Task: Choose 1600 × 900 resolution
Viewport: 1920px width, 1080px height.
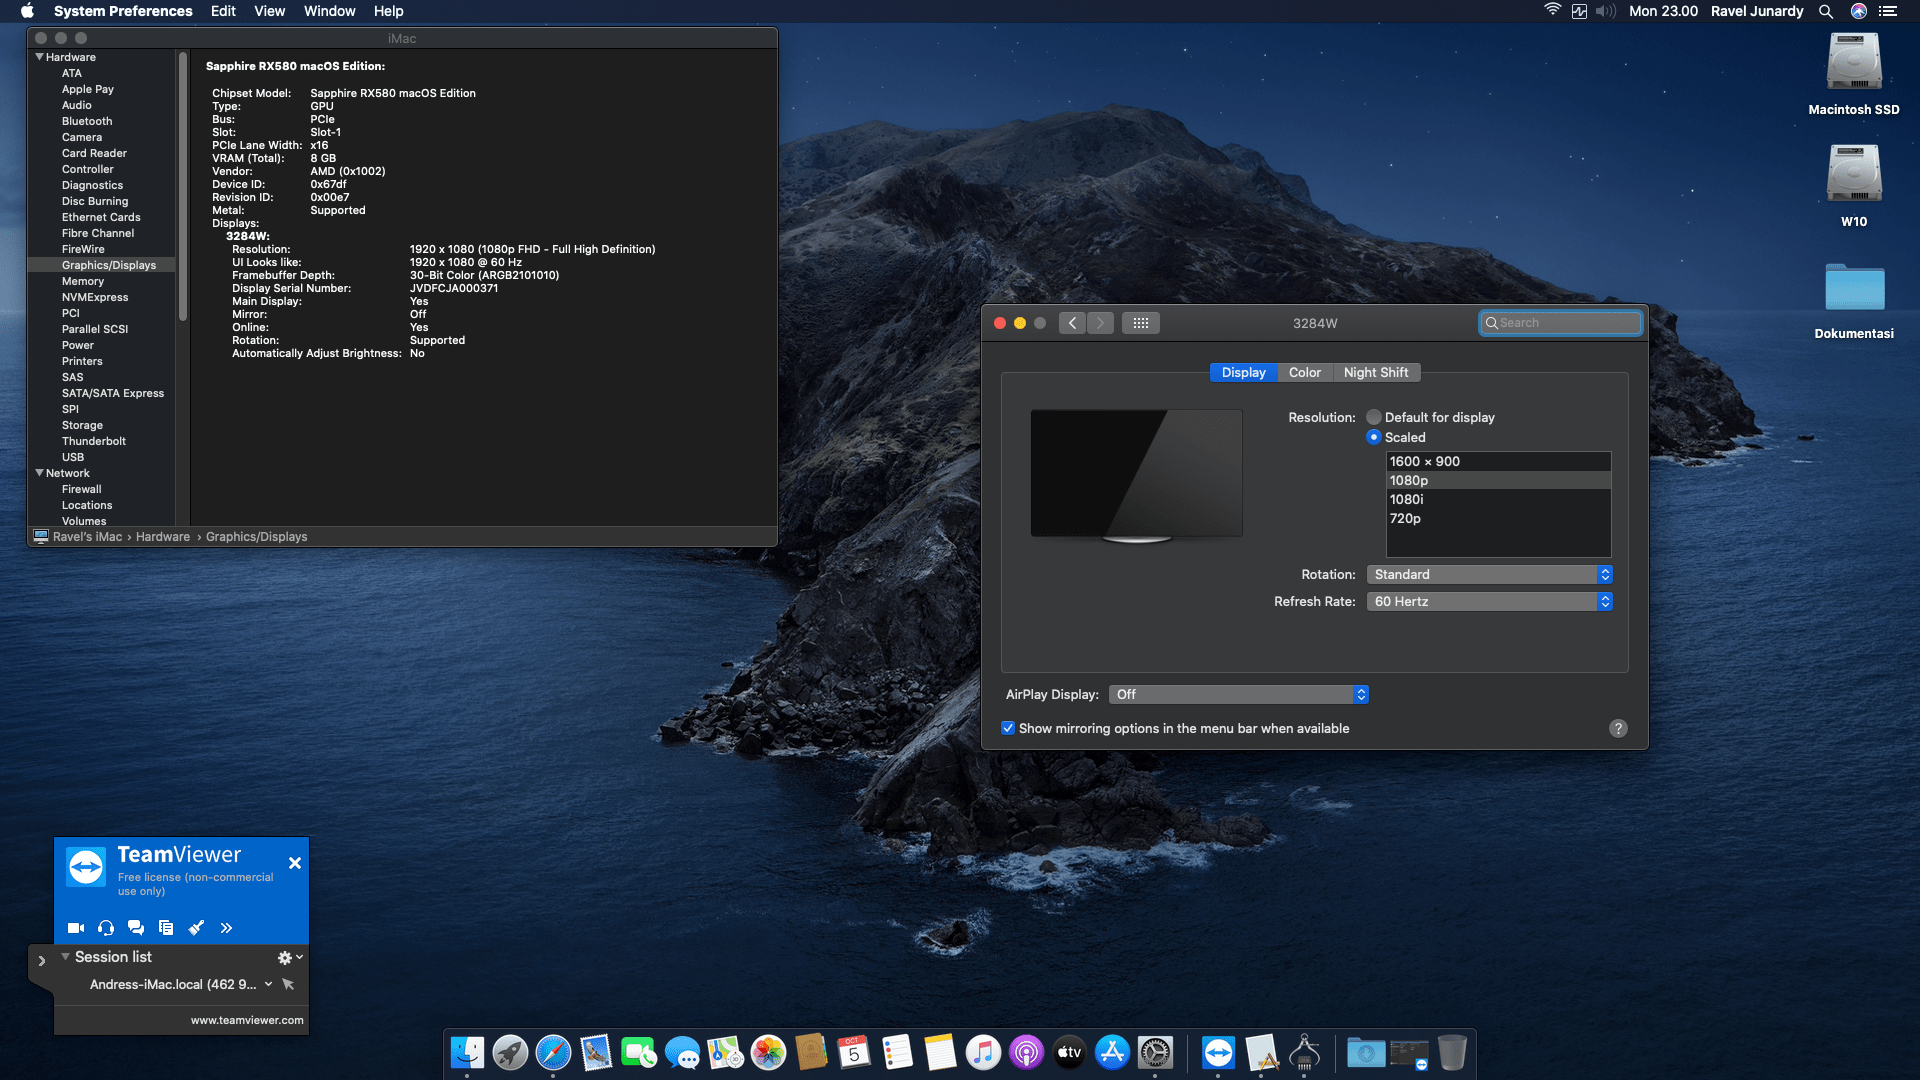Action: pos(1498,461)
